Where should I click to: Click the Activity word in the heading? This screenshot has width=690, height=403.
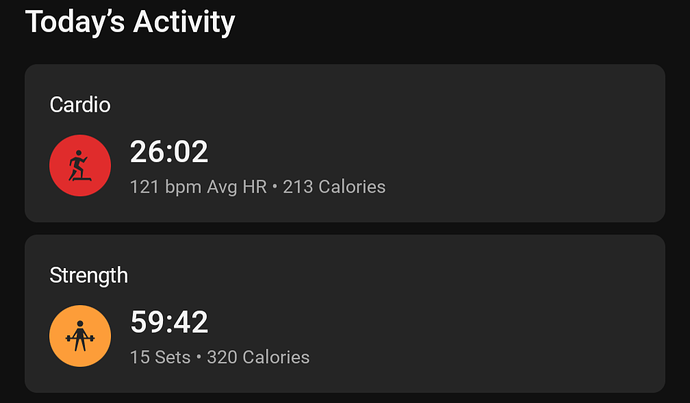[184, 22]
